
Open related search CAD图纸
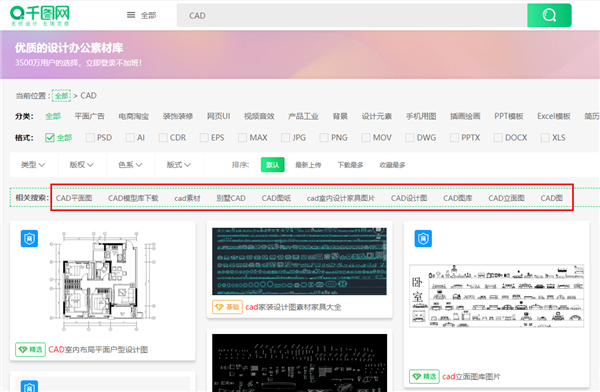click(x=276, y=198)
